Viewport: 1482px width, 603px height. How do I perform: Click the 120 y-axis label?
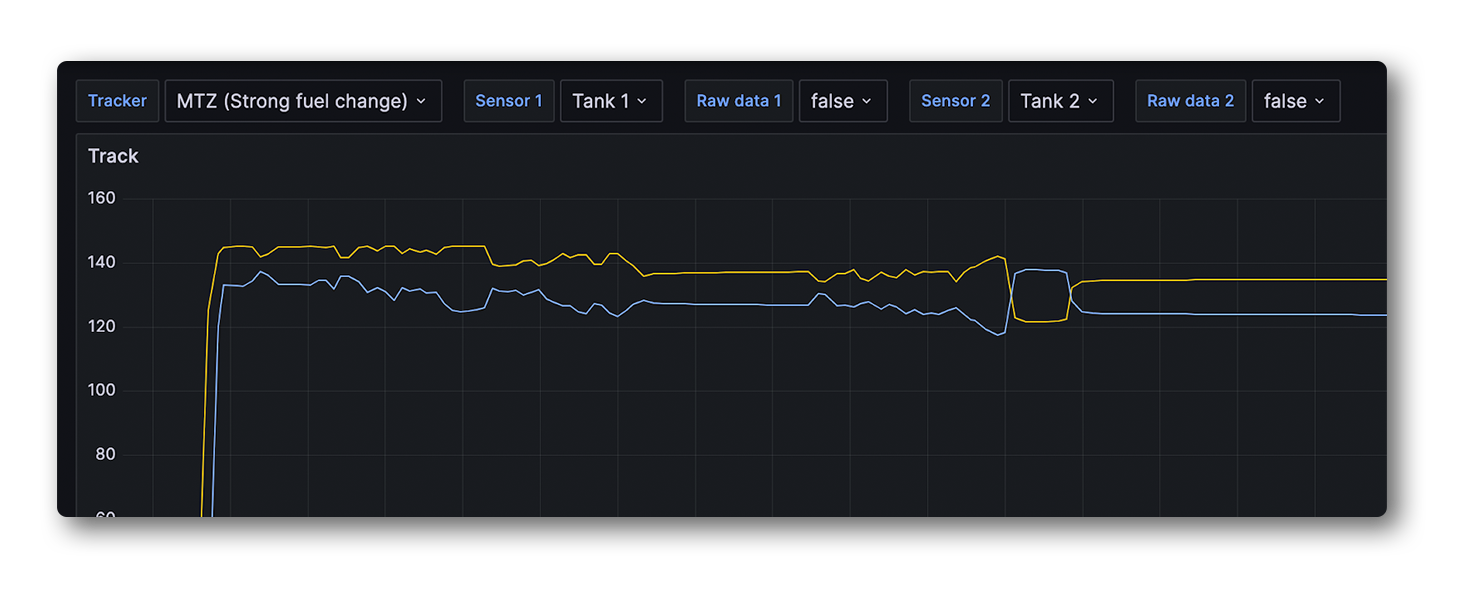(x=102, y=326)
